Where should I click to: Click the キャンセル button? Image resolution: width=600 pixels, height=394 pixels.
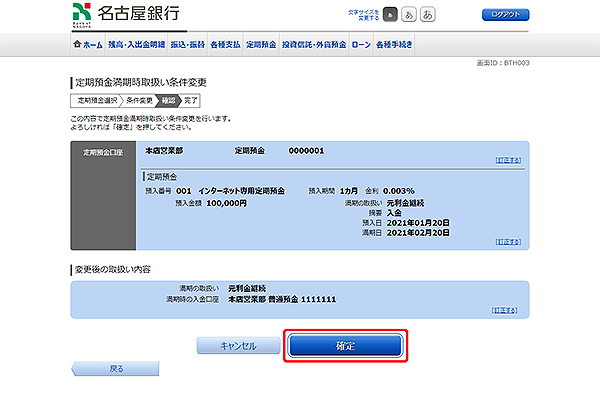[x=238, y=346]
